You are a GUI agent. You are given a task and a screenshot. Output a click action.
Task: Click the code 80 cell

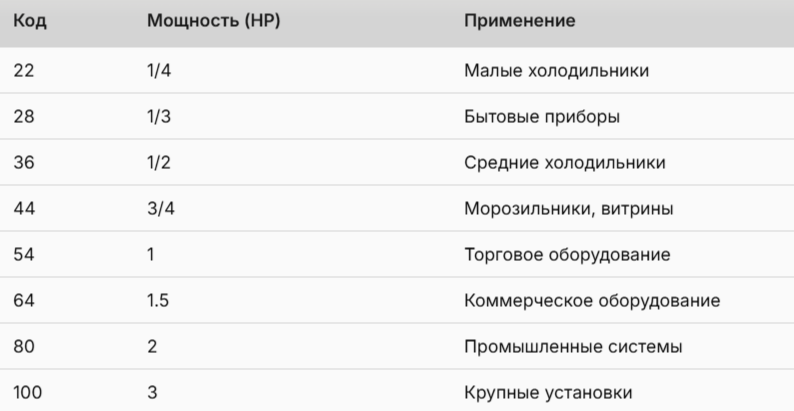coord(26,346)
